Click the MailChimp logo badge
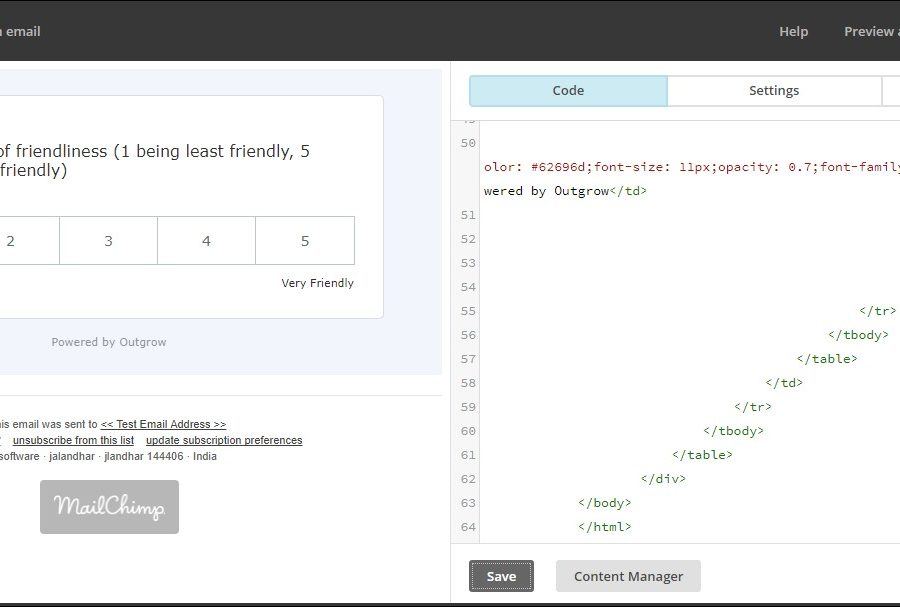The height and width of the screenshot is (607, 900). click(x=109, y=507)
